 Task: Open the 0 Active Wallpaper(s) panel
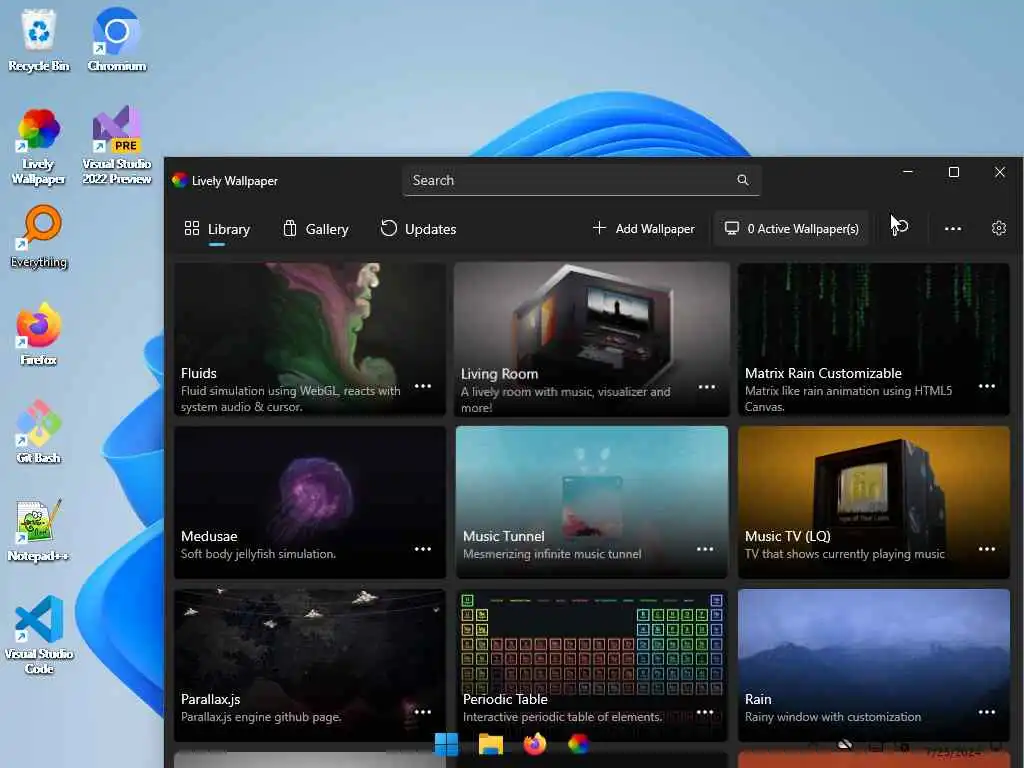(792, 229)
